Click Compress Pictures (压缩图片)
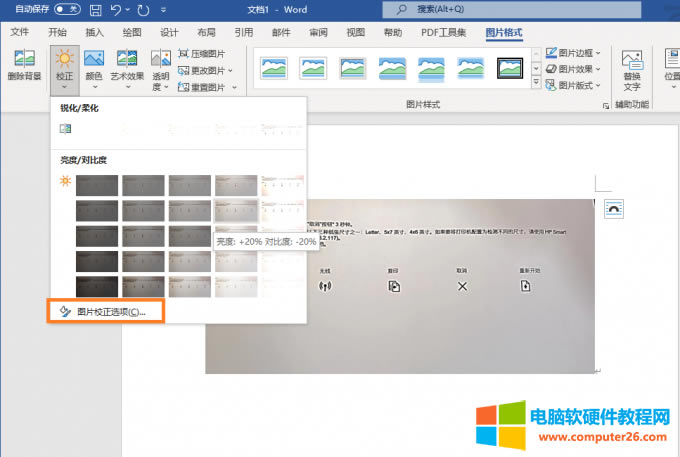 [205, 54]
